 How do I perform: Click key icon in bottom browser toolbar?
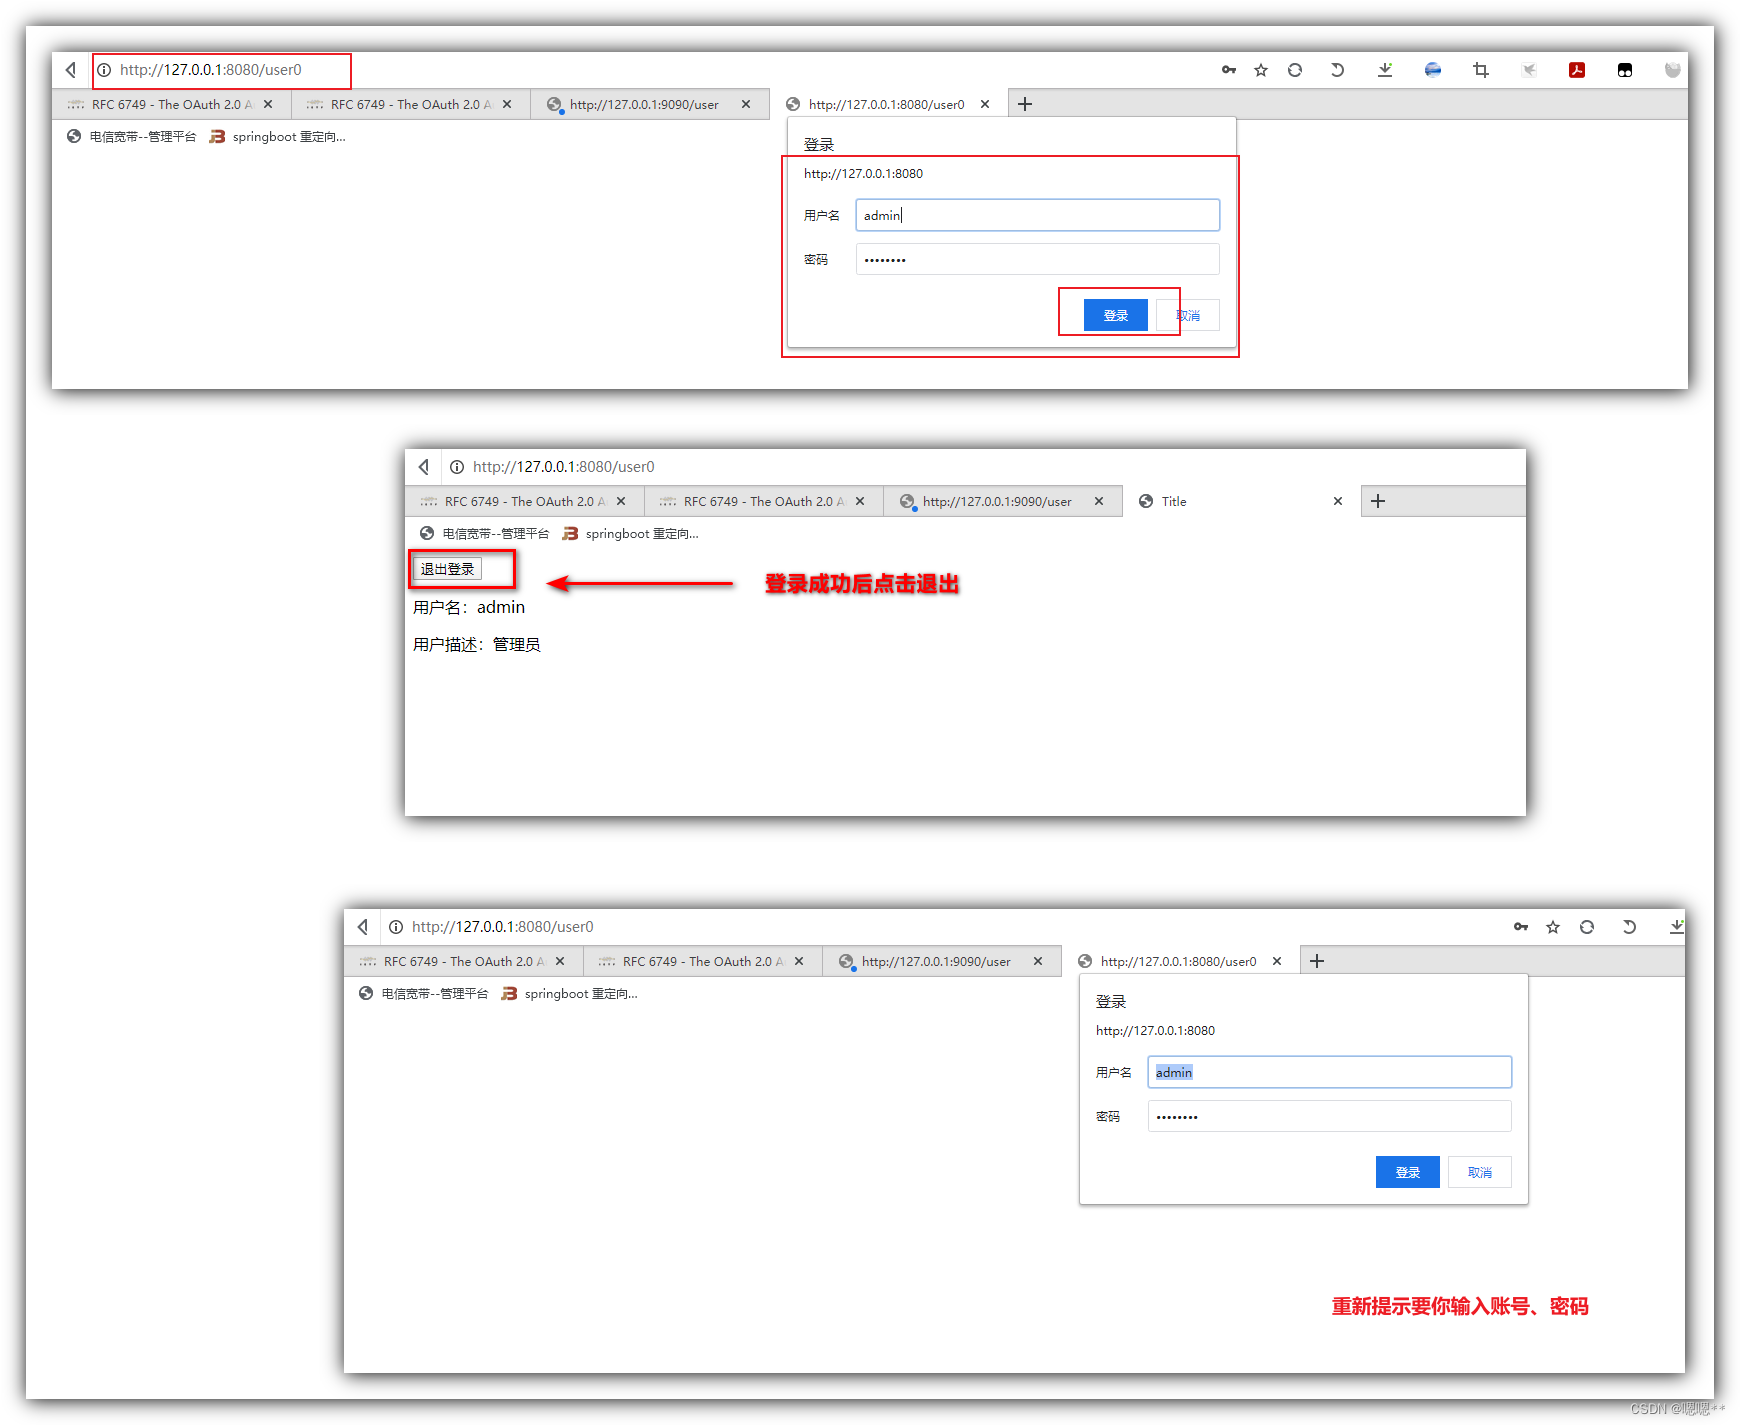1521,927
